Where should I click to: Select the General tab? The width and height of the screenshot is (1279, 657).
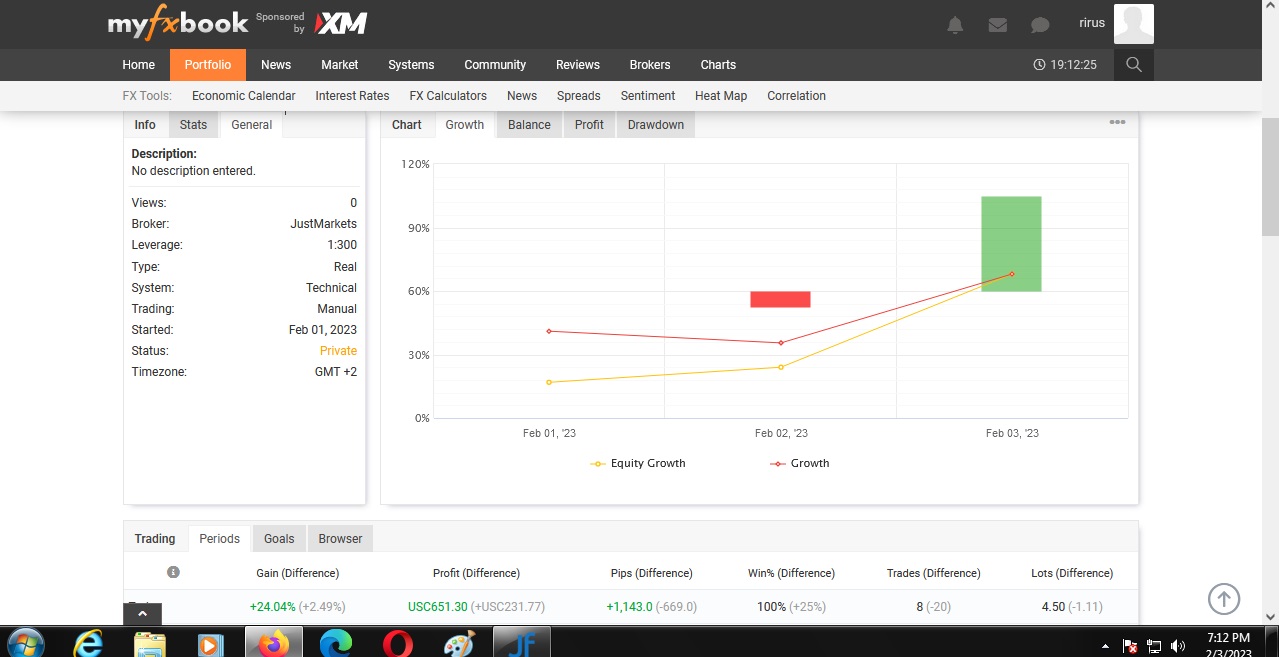[x=252, y=125]
